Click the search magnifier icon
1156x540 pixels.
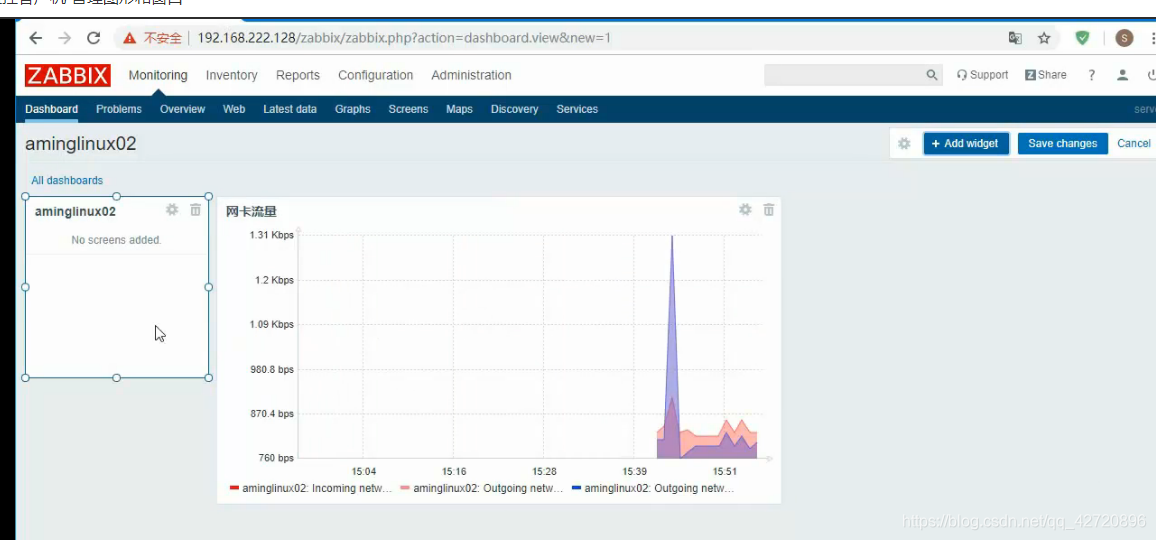931,75
